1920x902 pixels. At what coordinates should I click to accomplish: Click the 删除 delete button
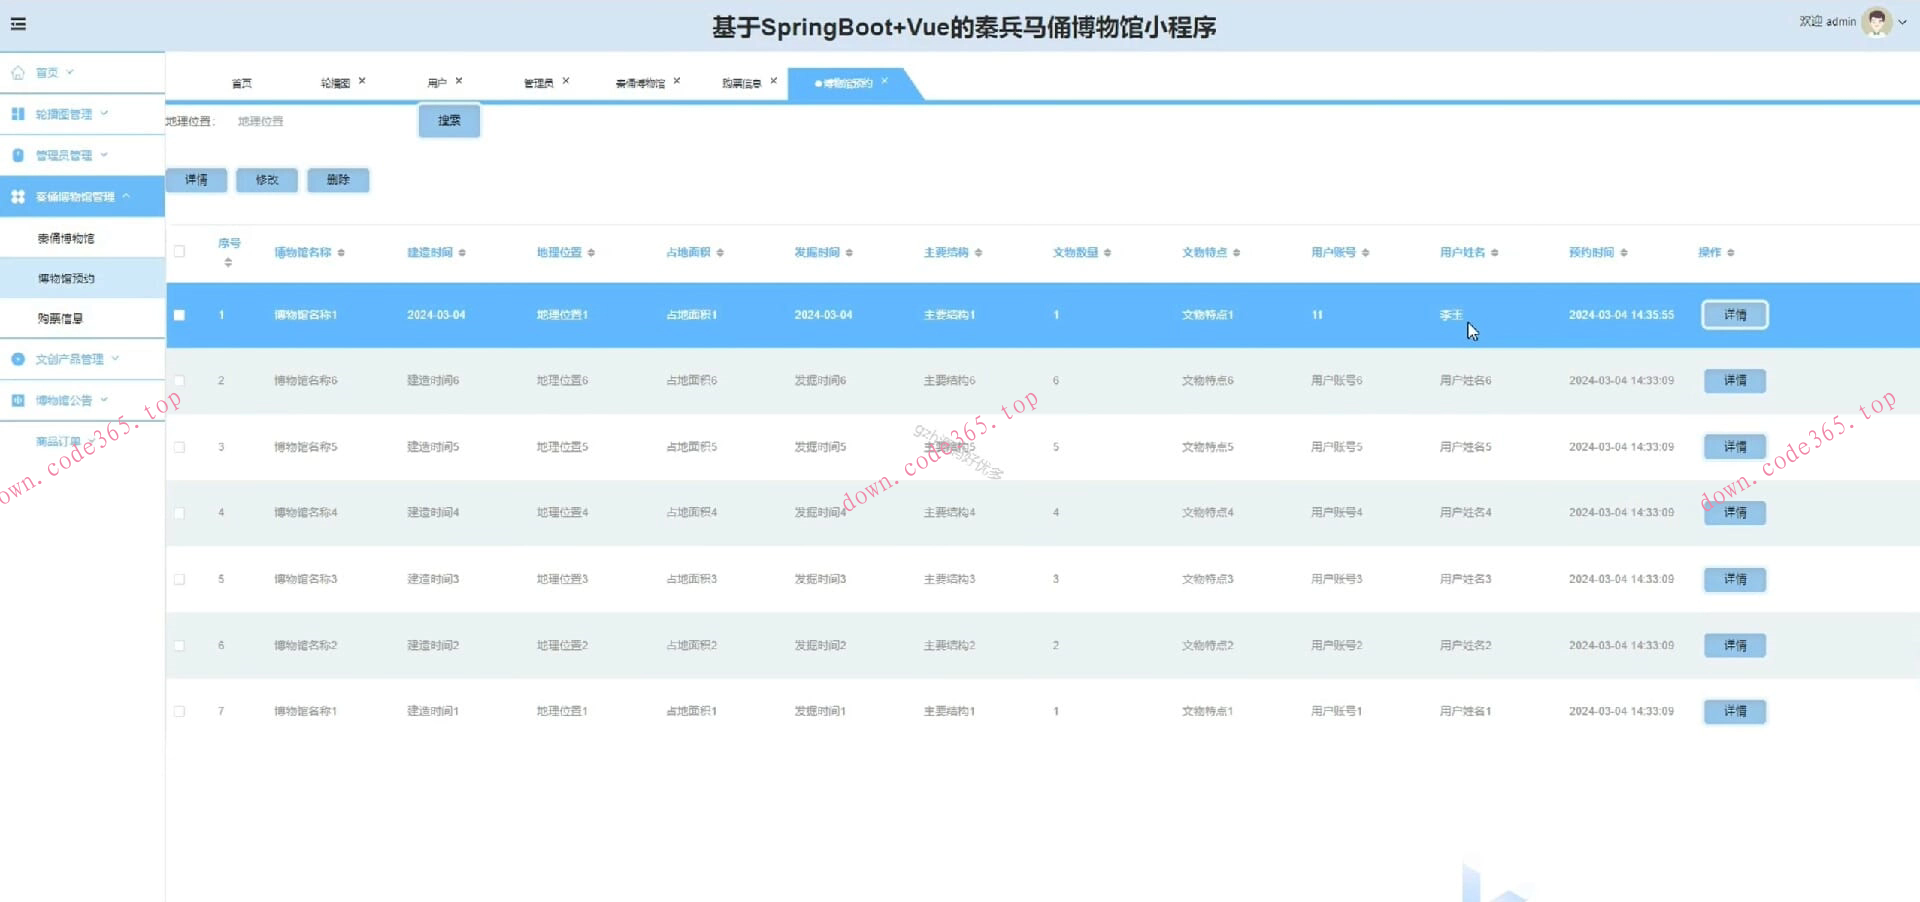click(338, 180)
